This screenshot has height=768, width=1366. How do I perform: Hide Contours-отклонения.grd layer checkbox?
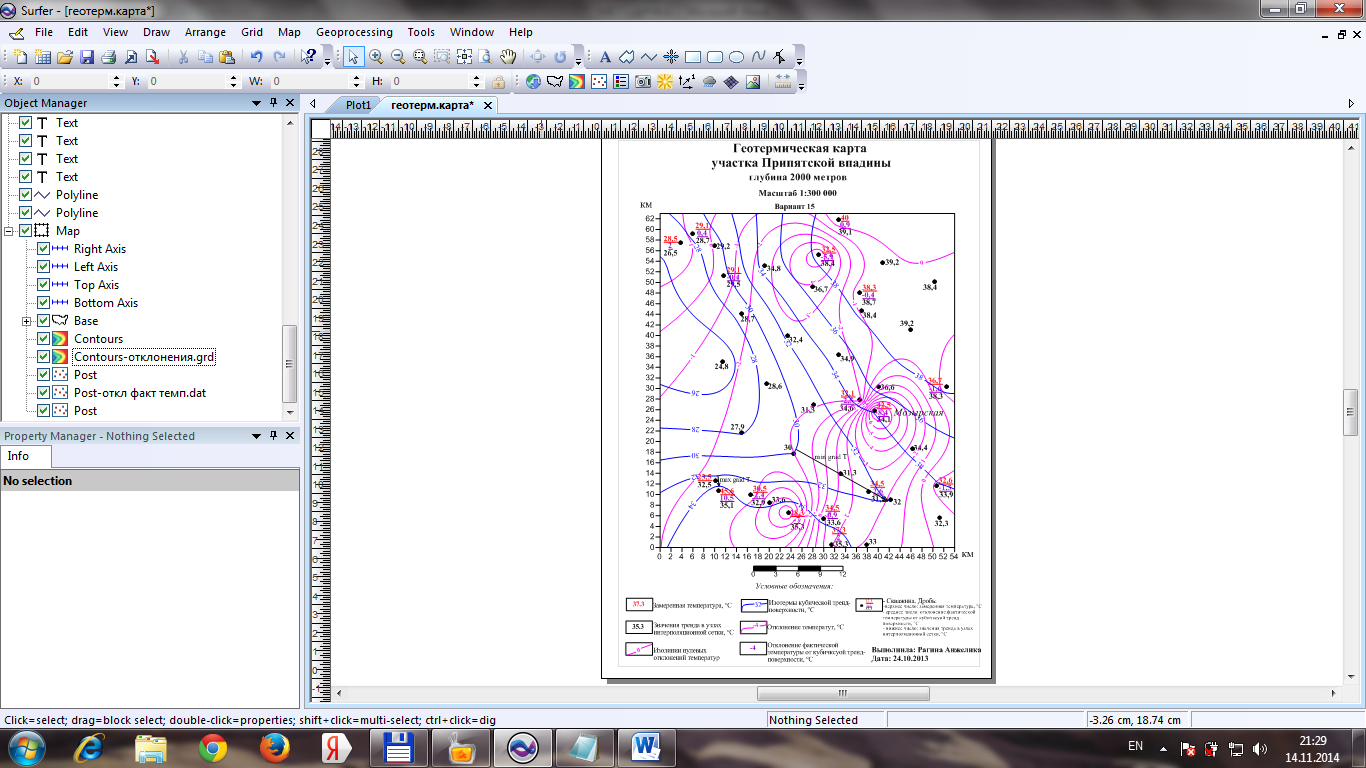(43, 357)
